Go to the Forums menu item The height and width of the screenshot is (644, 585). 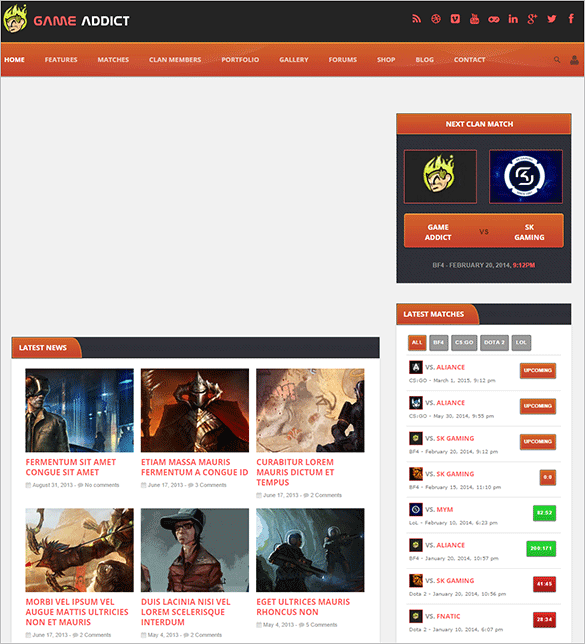point(343,60)
